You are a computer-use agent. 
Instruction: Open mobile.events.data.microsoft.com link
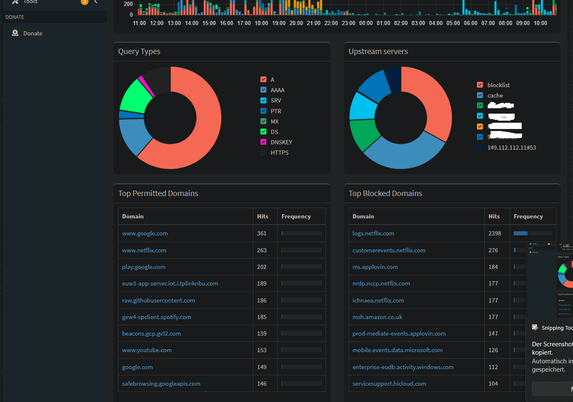(398, 350)
